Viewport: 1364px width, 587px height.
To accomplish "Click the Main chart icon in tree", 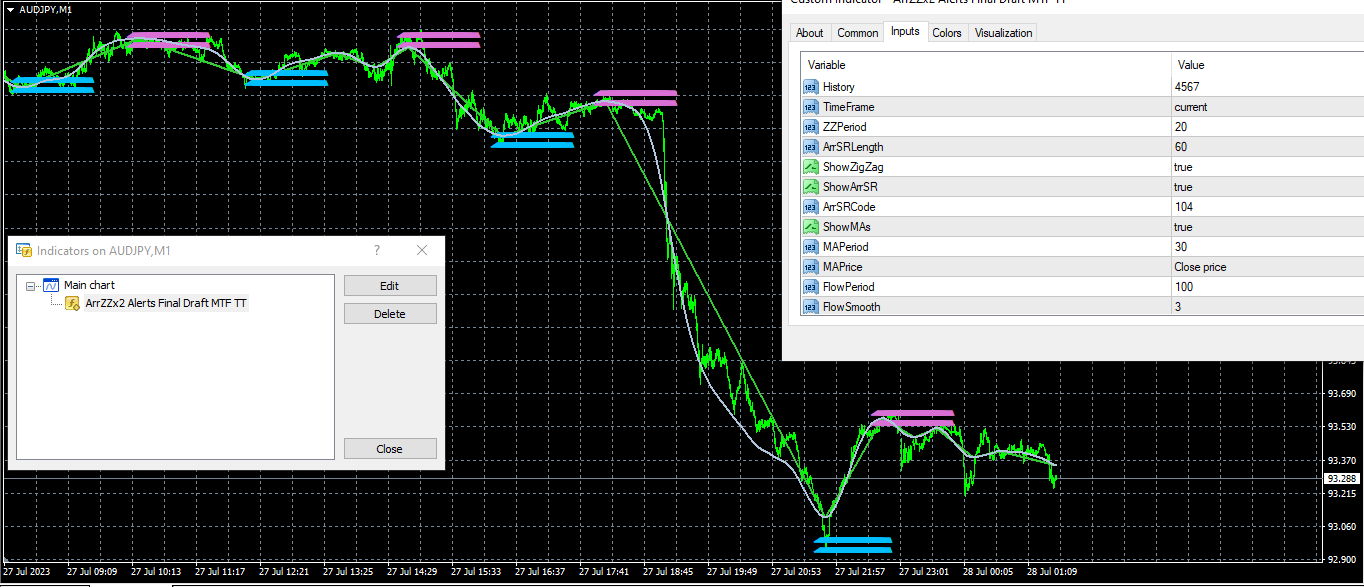I will tap(51, 286).
